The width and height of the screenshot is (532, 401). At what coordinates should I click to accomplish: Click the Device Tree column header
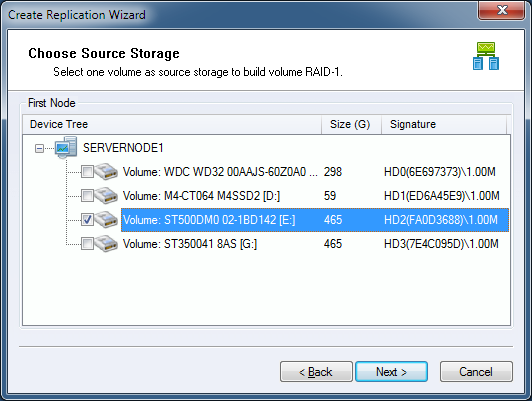(x=172, y=125)
